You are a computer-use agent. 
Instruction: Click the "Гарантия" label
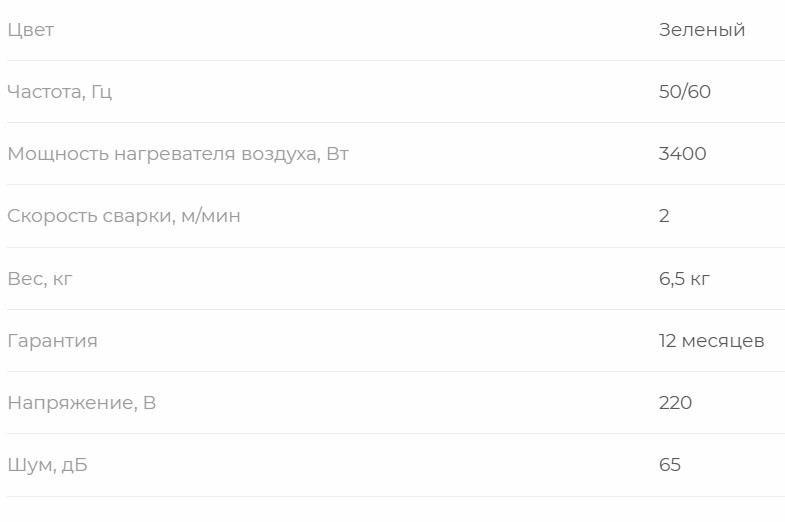click(52, 341)
